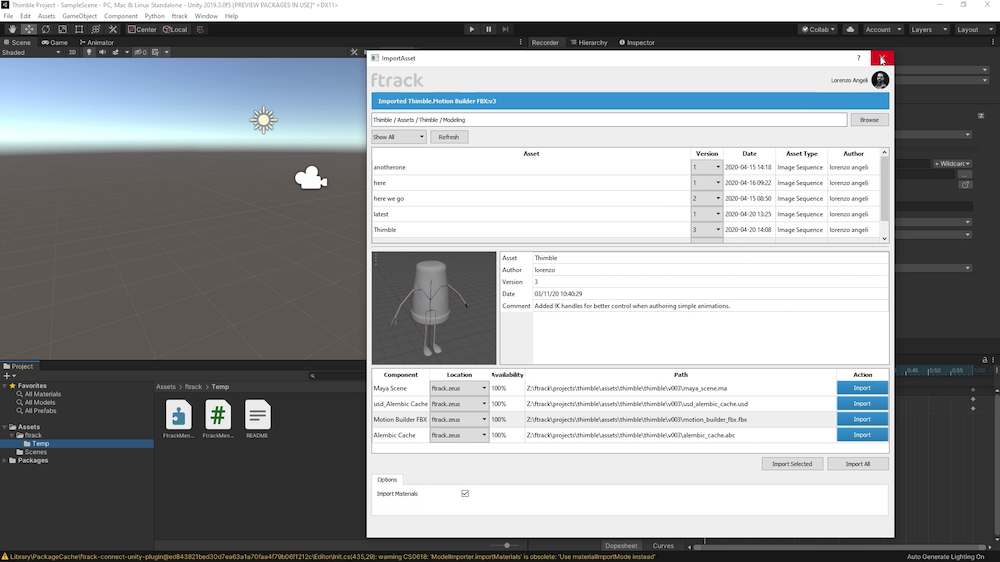The image size is (1000, 562).
Task: Select the Rotate tool
Action: [x=45, y=29]
